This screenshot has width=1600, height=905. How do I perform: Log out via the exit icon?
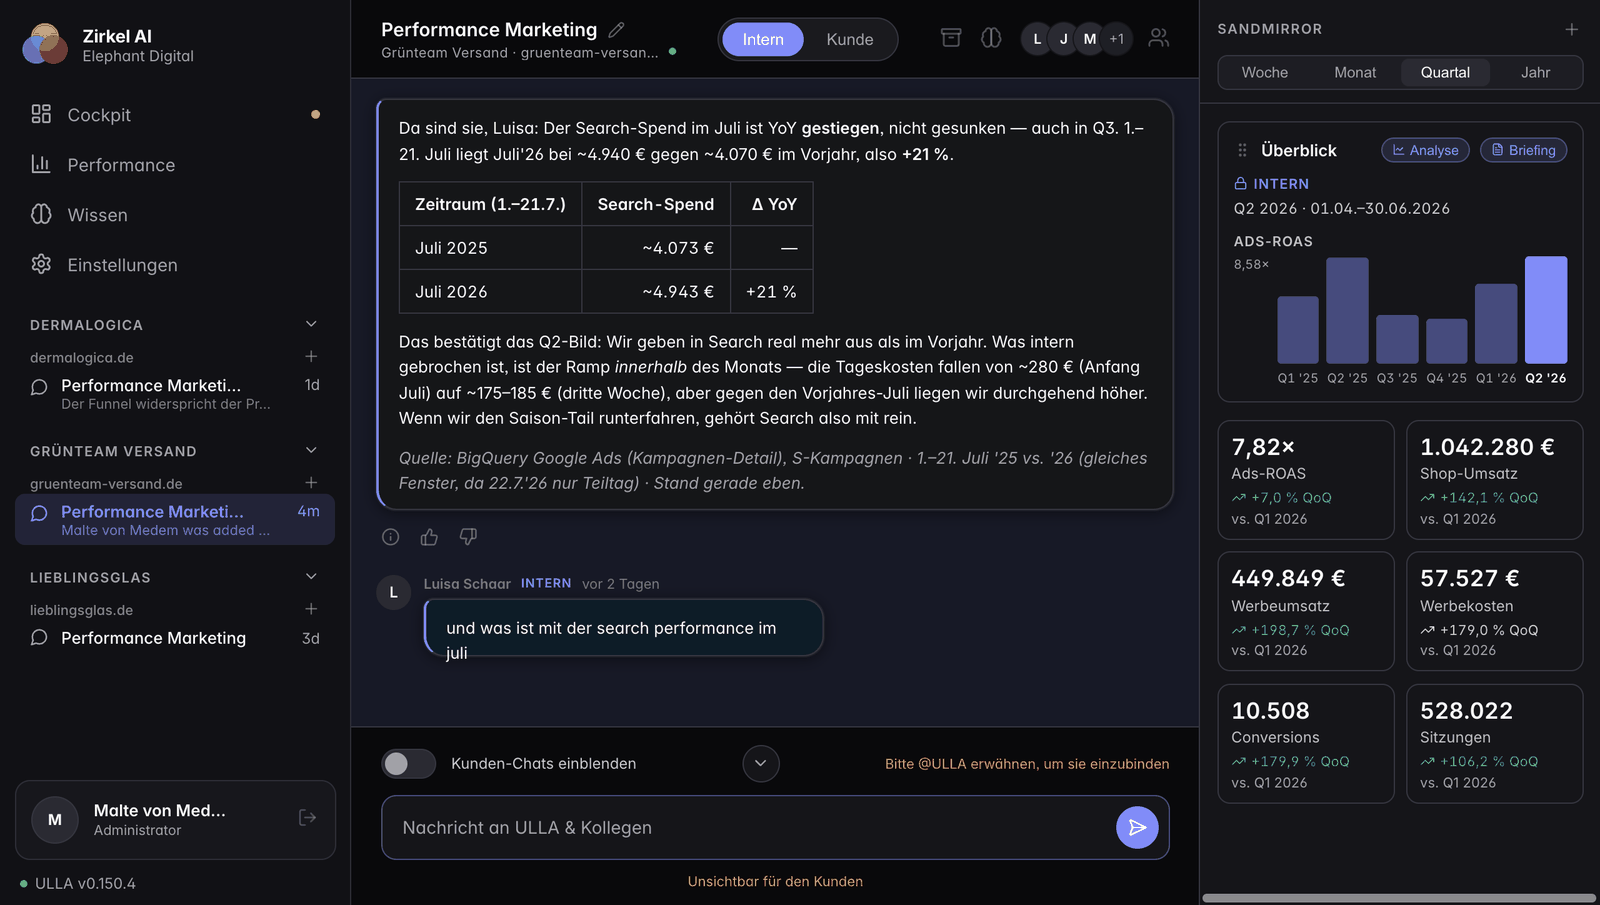308,818
